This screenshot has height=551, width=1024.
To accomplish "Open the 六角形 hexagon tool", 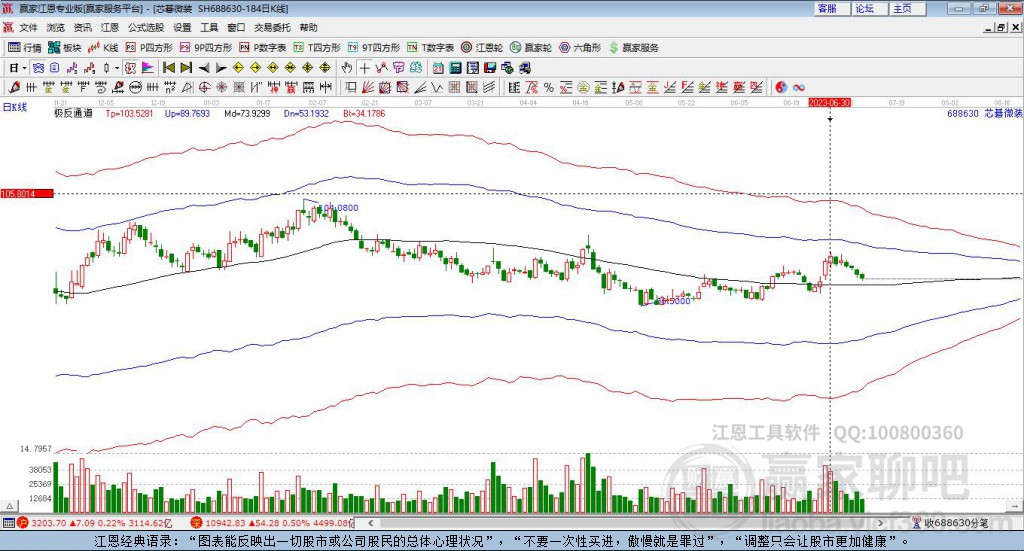I will click(580, 48).
